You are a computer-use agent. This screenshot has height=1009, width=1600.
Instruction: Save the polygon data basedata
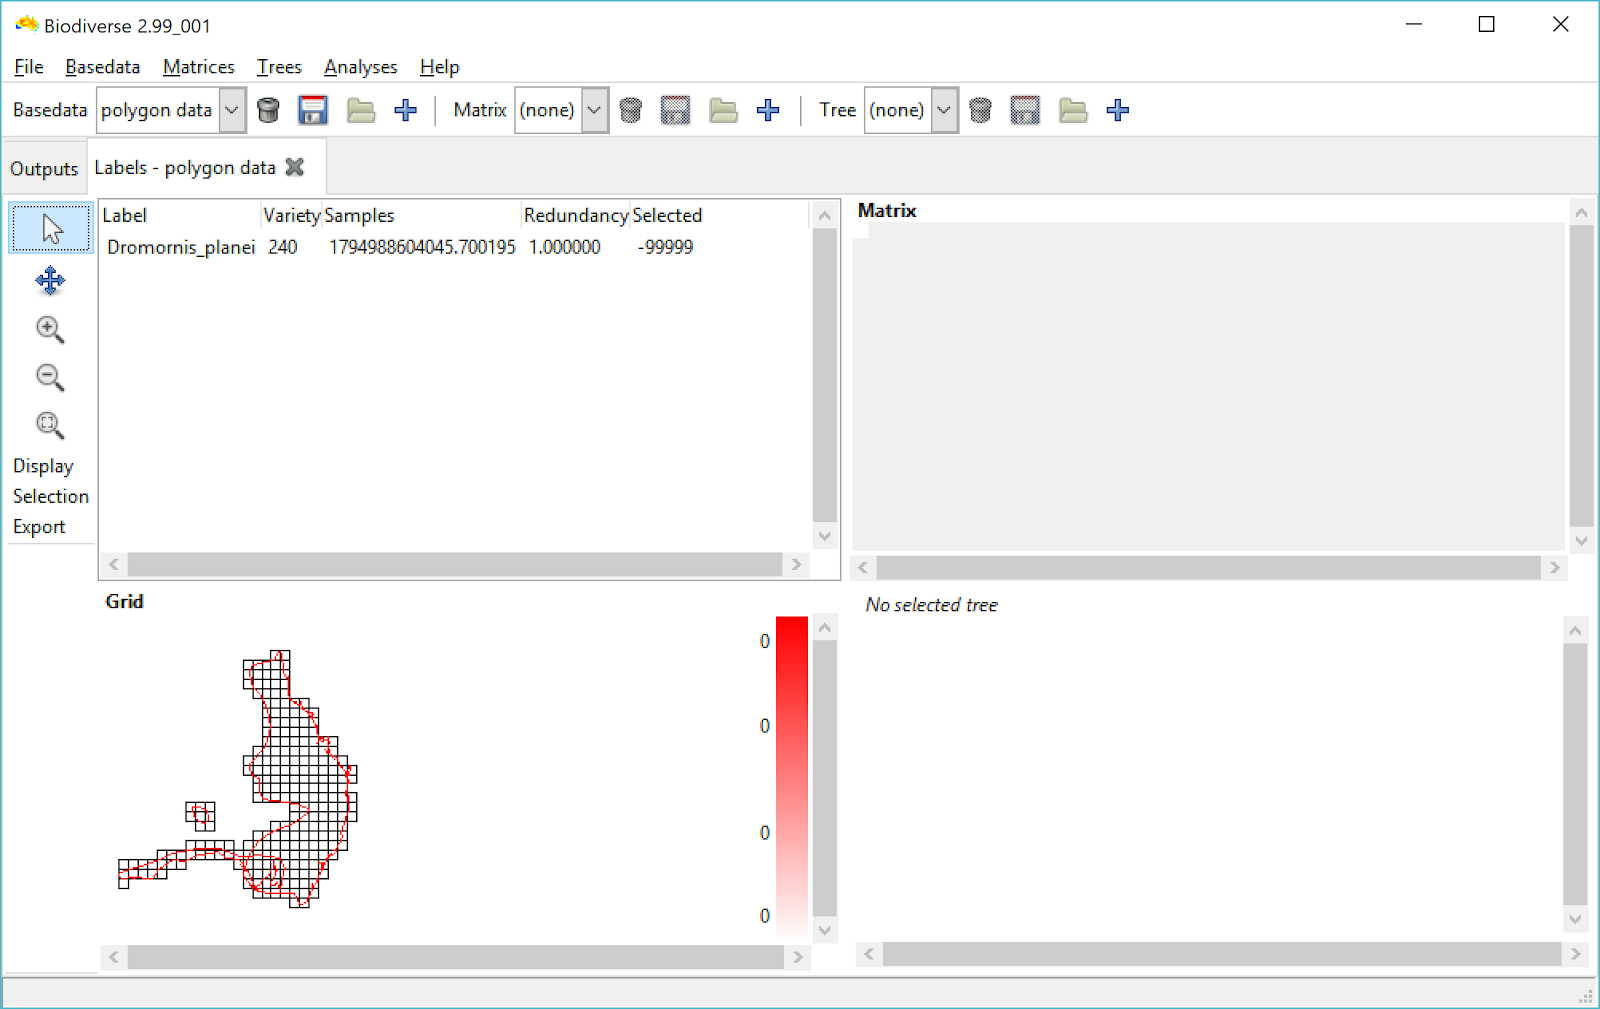313,110
